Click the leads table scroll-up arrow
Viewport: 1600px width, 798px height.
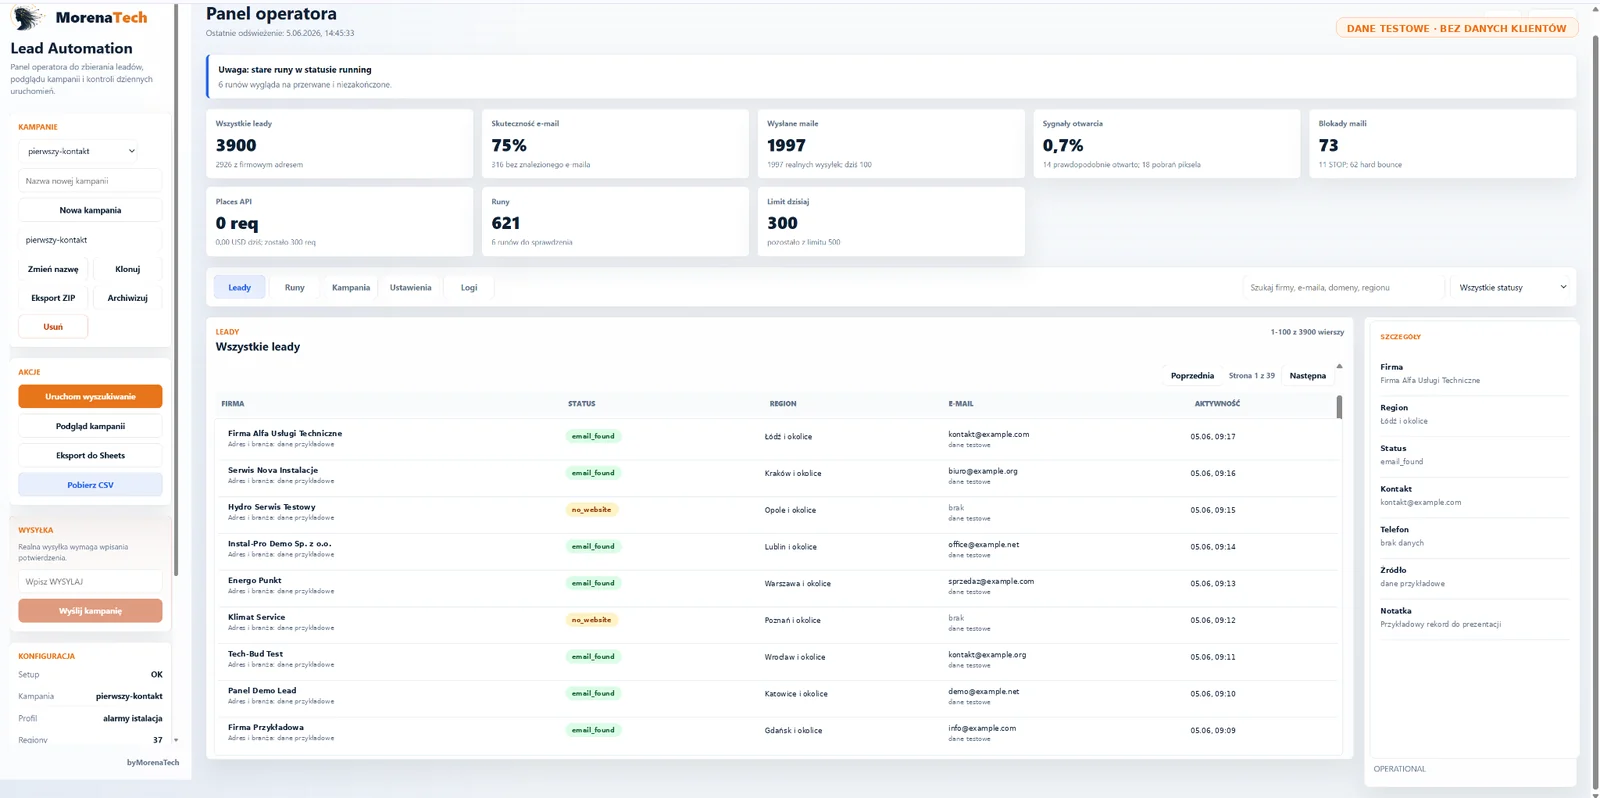pyautogui.click(x=1339, y=366)
